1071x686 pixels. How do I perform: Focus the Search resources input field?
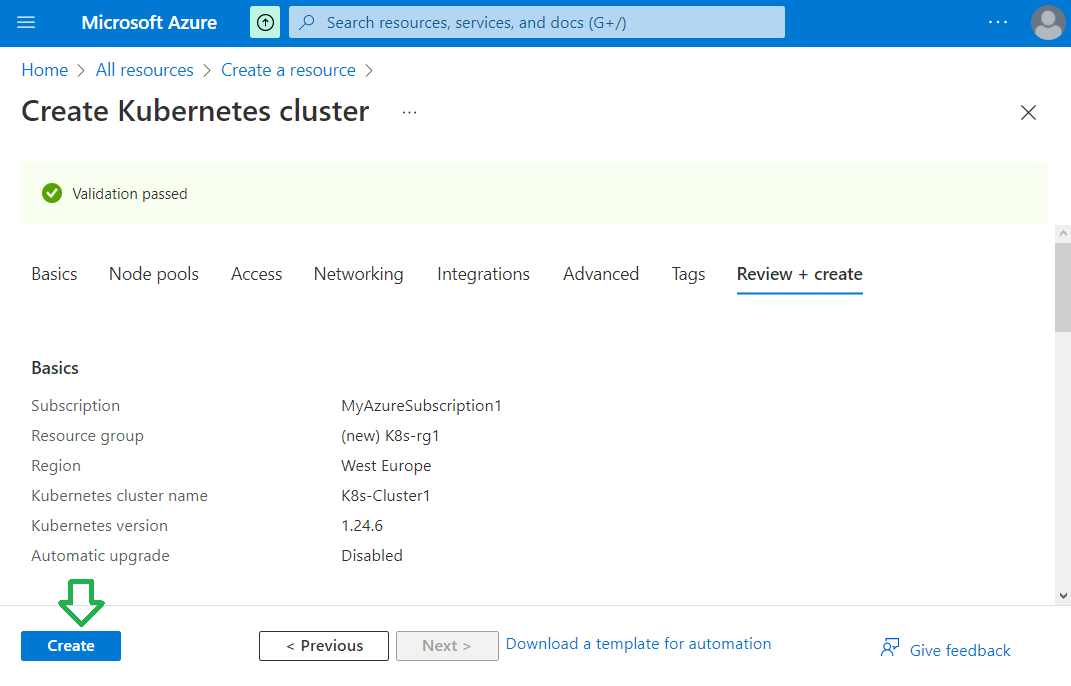550,22
